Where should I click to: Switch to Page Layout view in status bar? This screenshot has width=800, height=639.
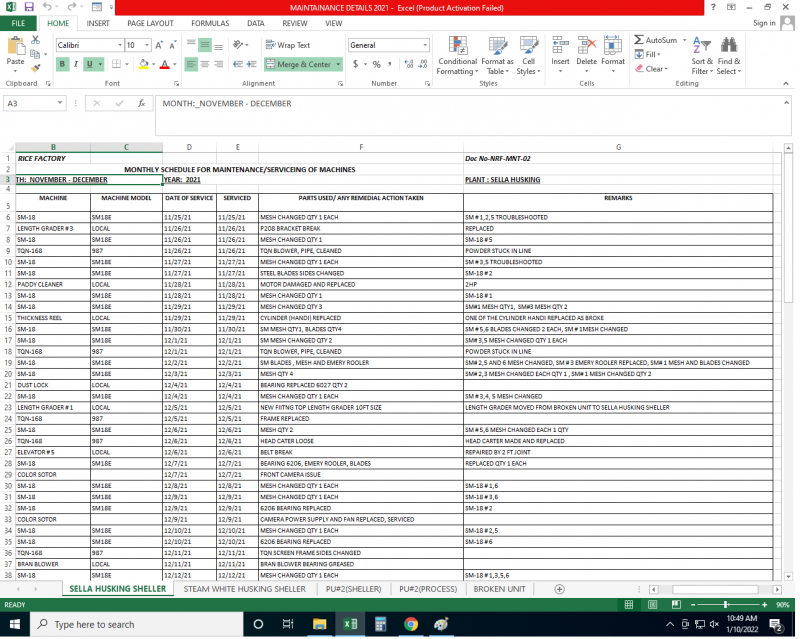(x=652, y=605)
